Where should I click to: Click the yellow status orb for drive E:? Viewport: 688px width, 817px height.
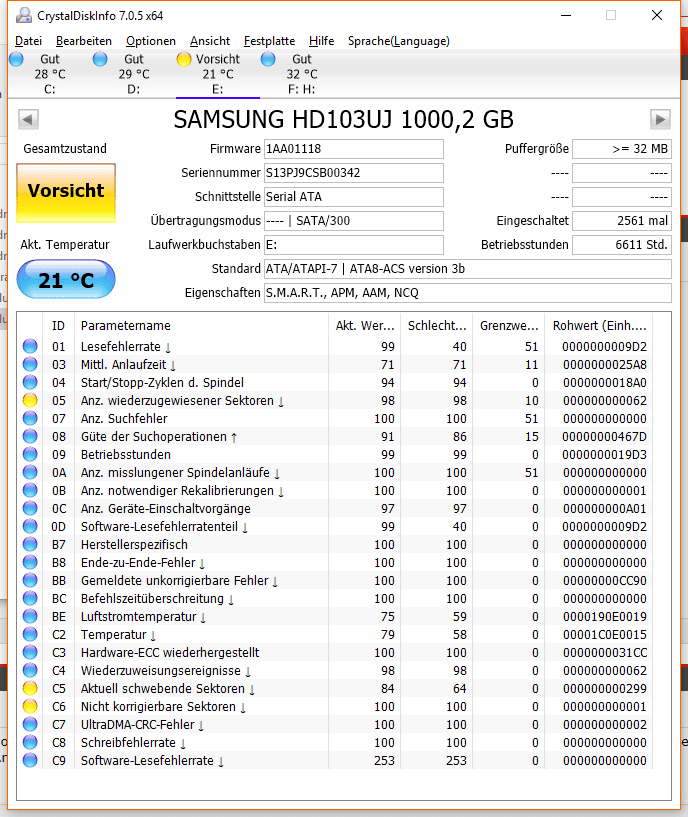pyautogui.click(x=184, y=59)
